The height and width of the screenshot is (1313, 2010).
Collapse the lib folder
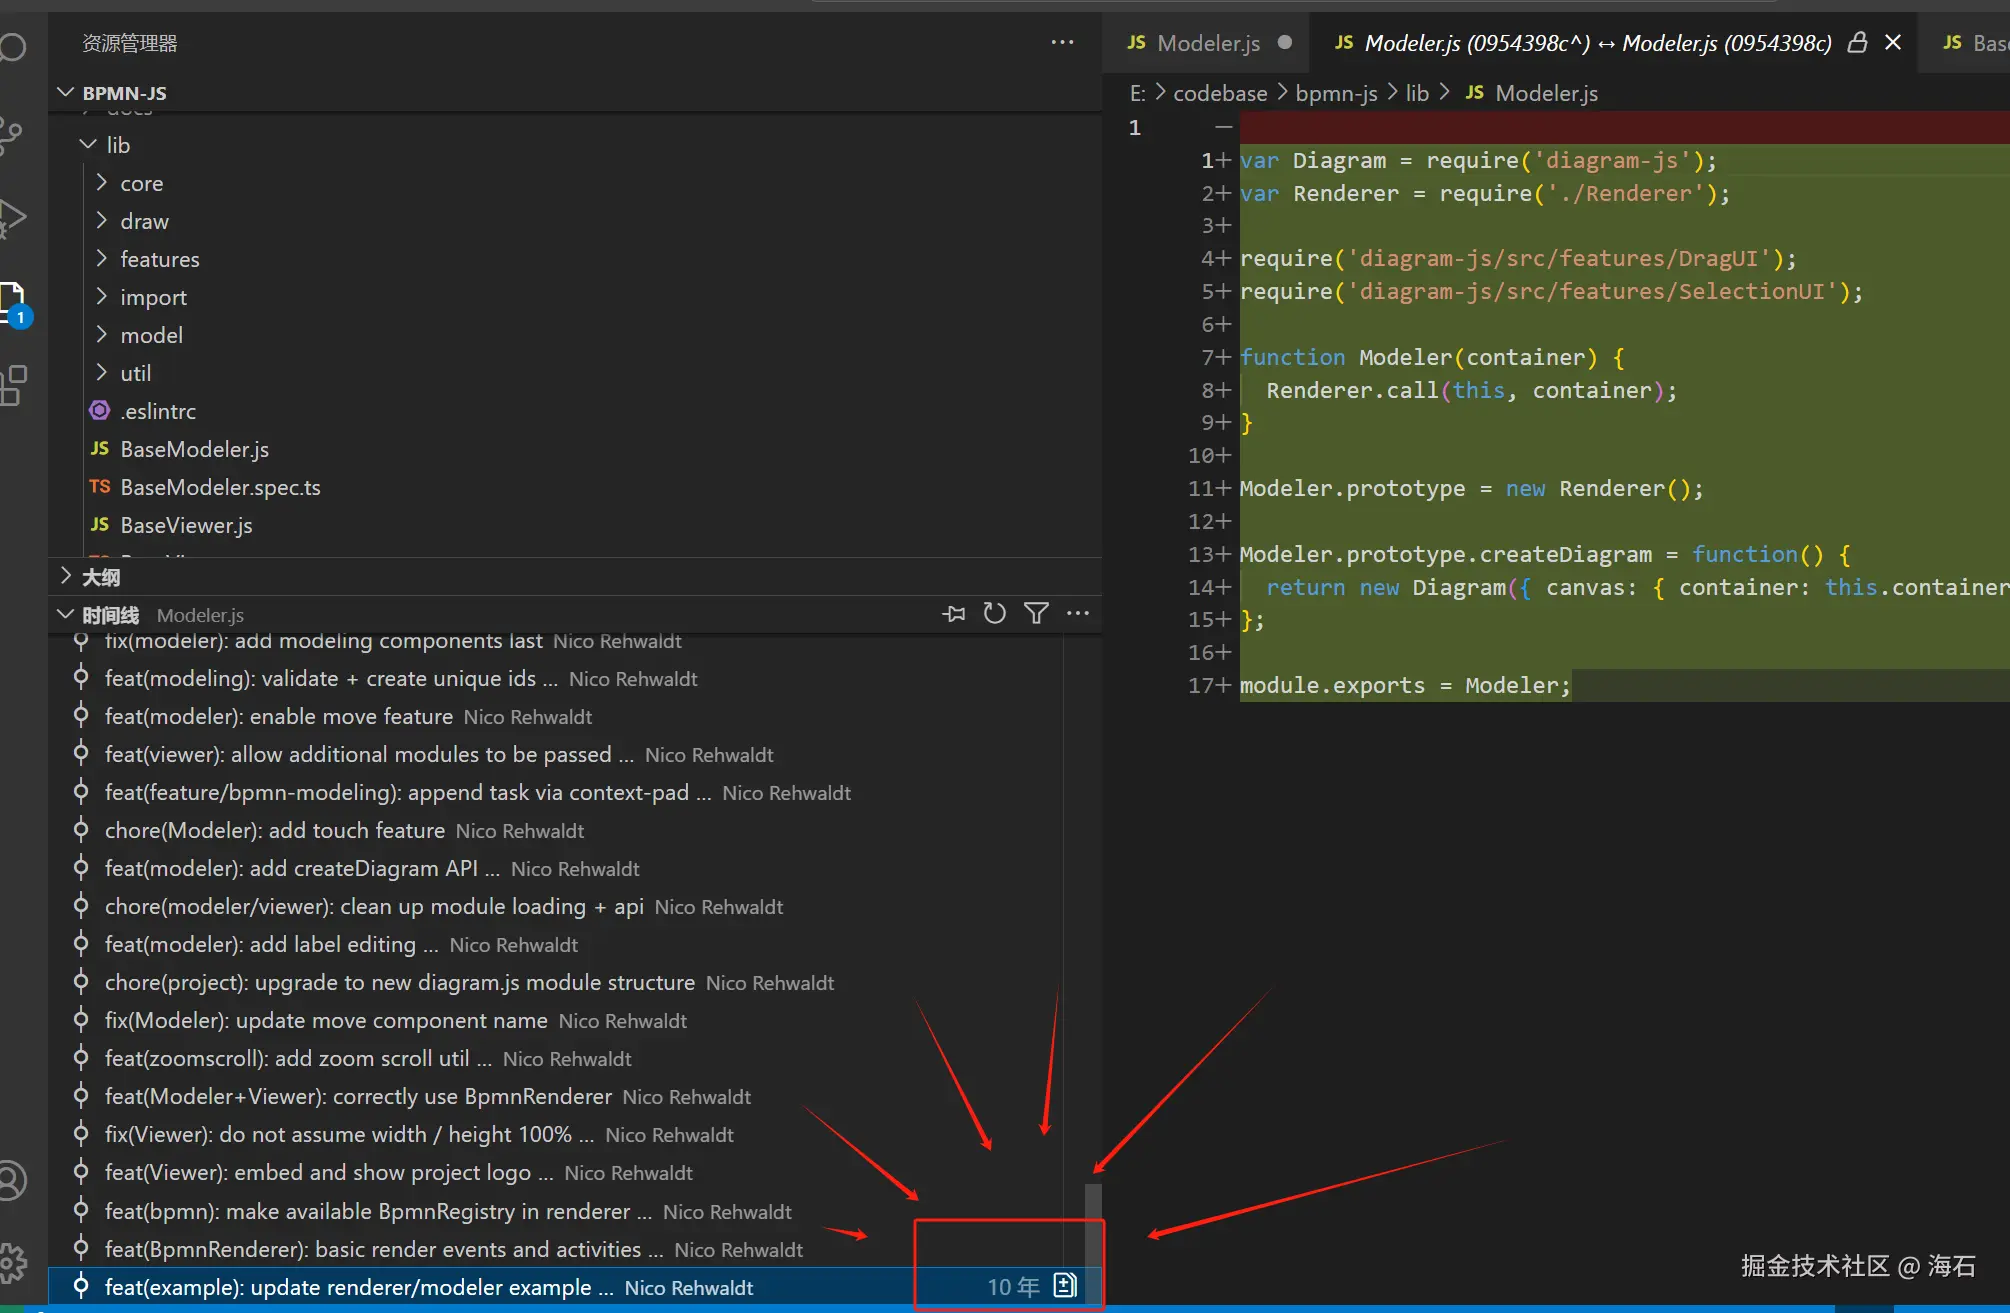[117, 145]
